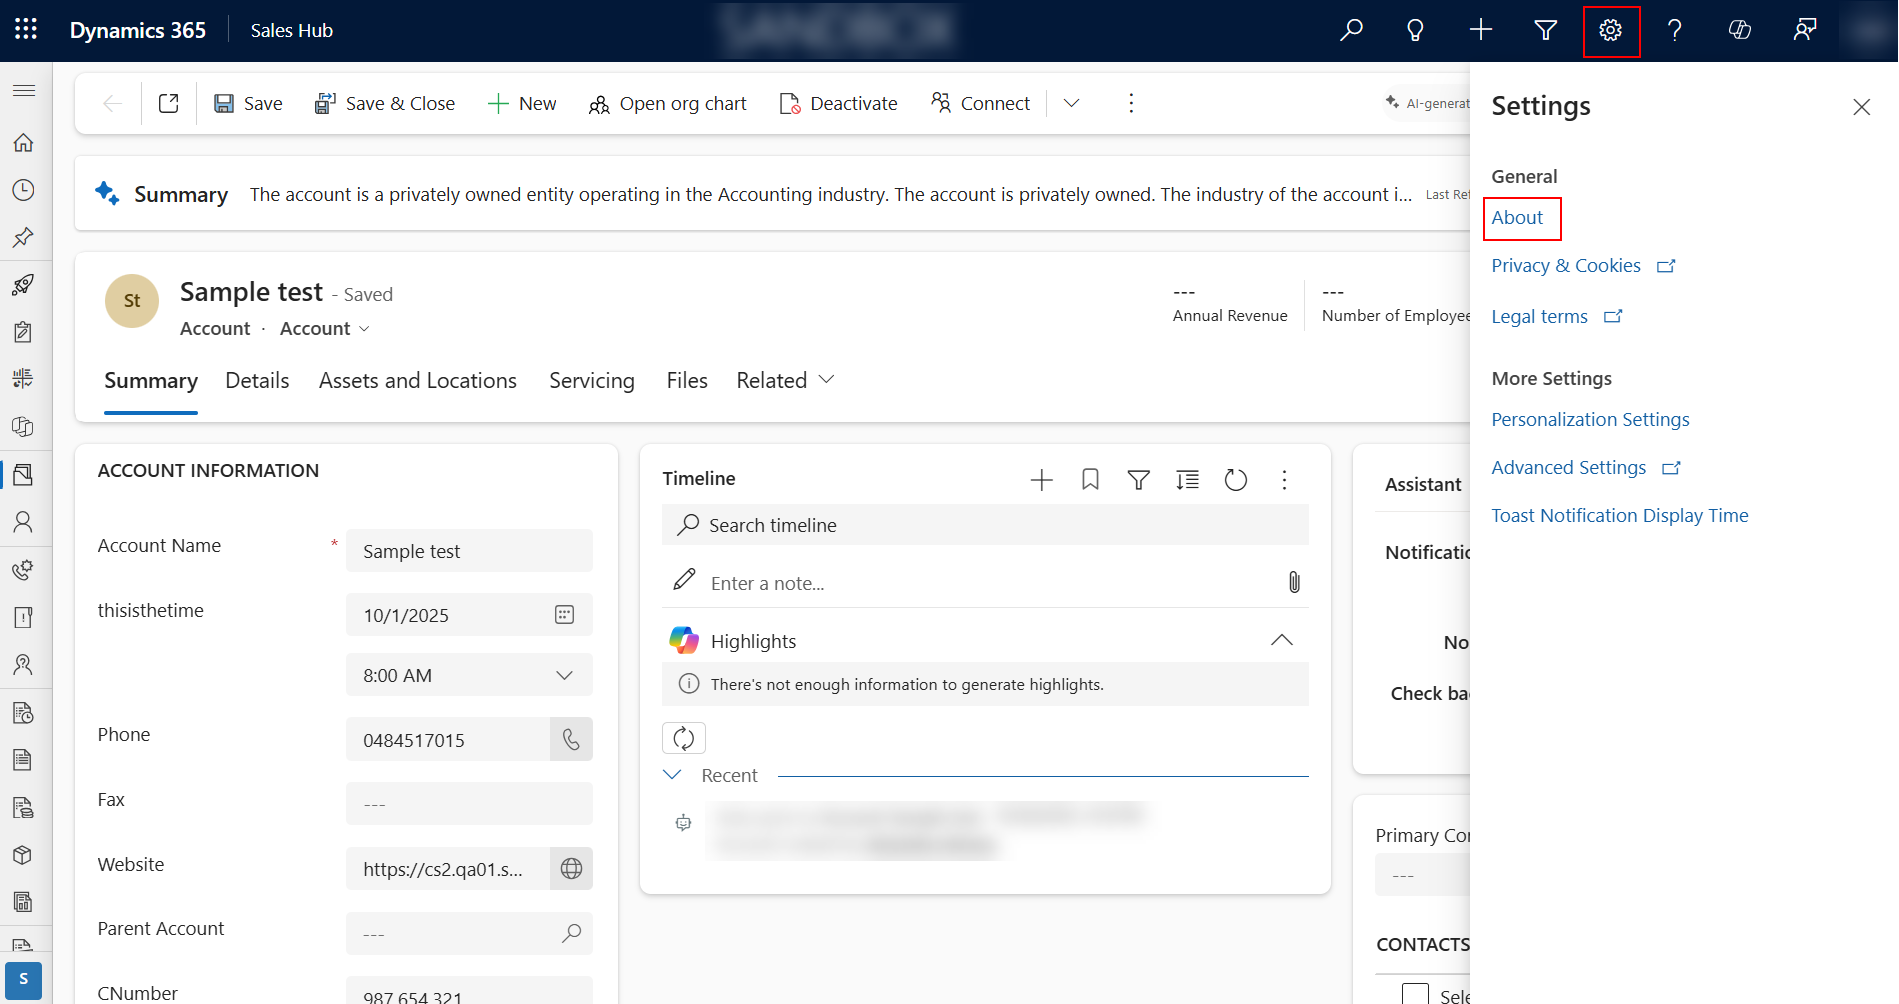
Task: Tick the contacts Select checkbox
Action: [x=1415, y=995]
